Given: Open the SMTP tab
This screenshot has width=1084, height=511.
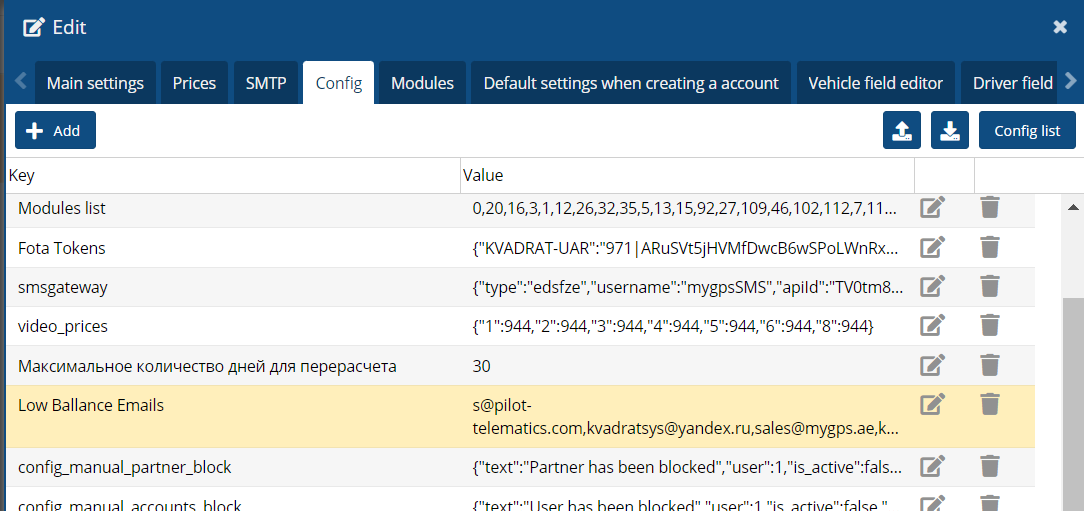Looking at the screenshot, I should (266, 83).
